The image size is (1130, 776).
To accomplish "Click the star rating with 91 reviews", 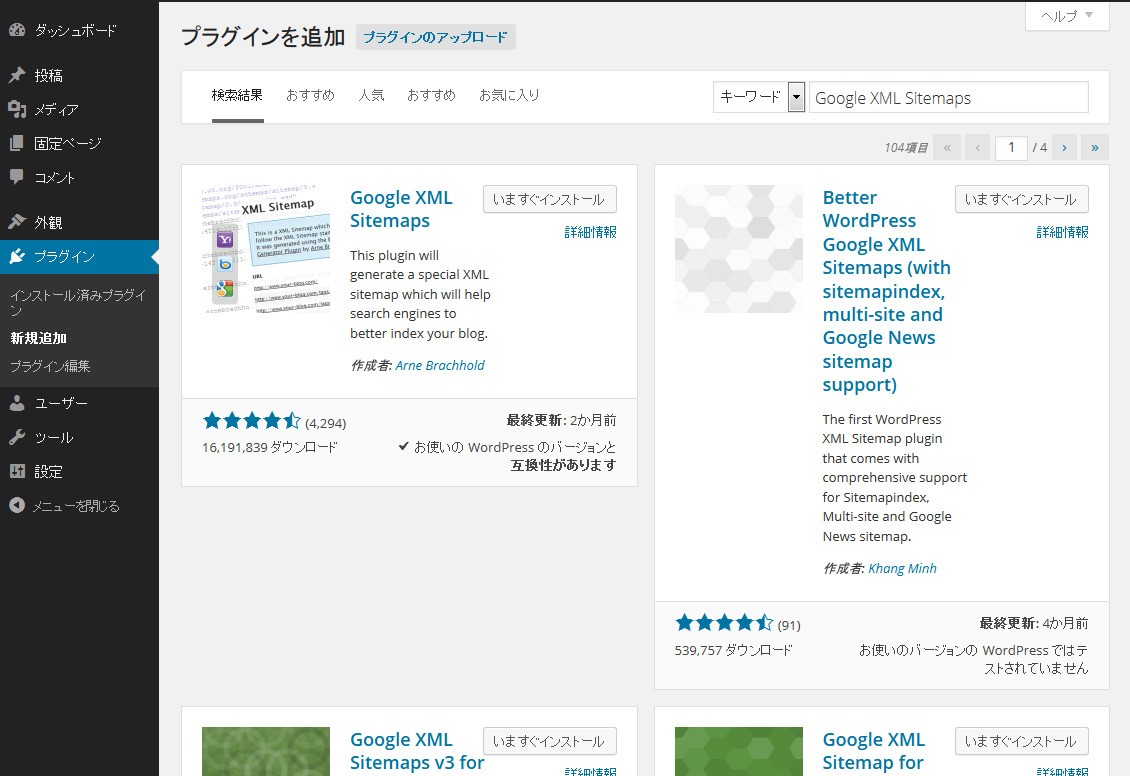I will (724, 623).
